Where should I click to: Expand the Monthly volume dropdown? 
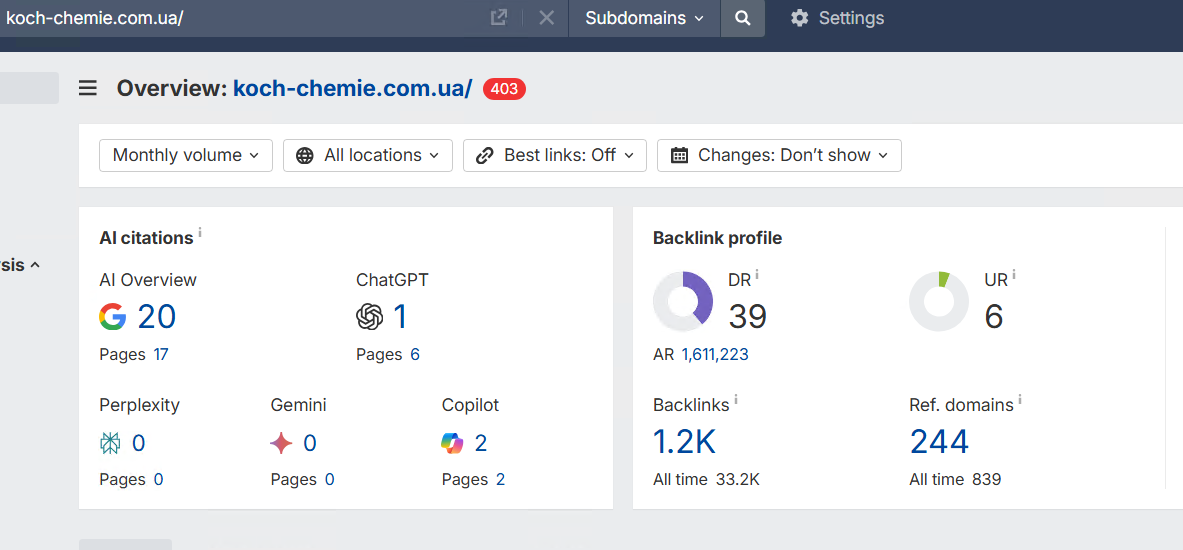tap(186, 155)
